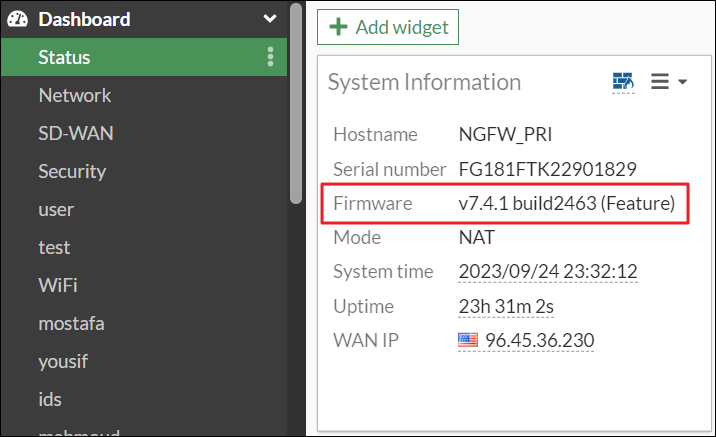The image size is (716, 437).
Task: Open the 'mostafa' dashboard
Action: pos(71,324)
